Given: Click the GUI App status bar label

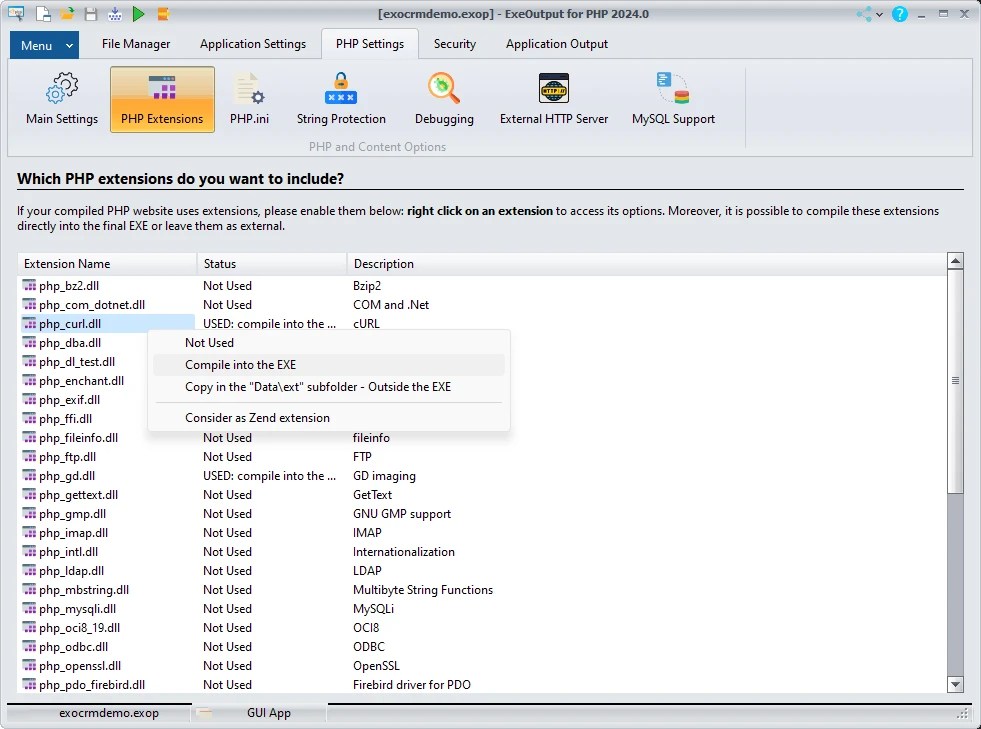Looking at the screenshot, I should (x=269, y=713).
